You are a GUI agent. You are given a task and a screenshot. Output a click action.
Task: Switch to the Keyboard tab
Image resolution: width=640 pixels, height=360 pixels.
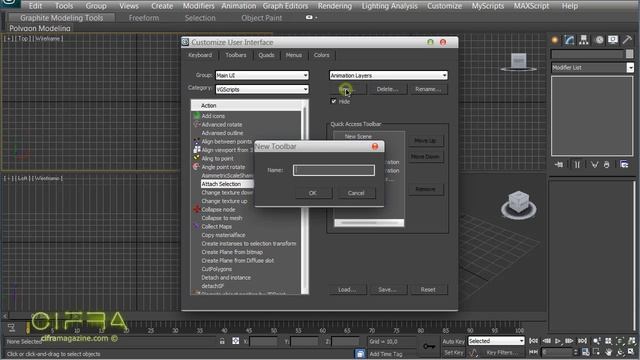click(200, 55)
